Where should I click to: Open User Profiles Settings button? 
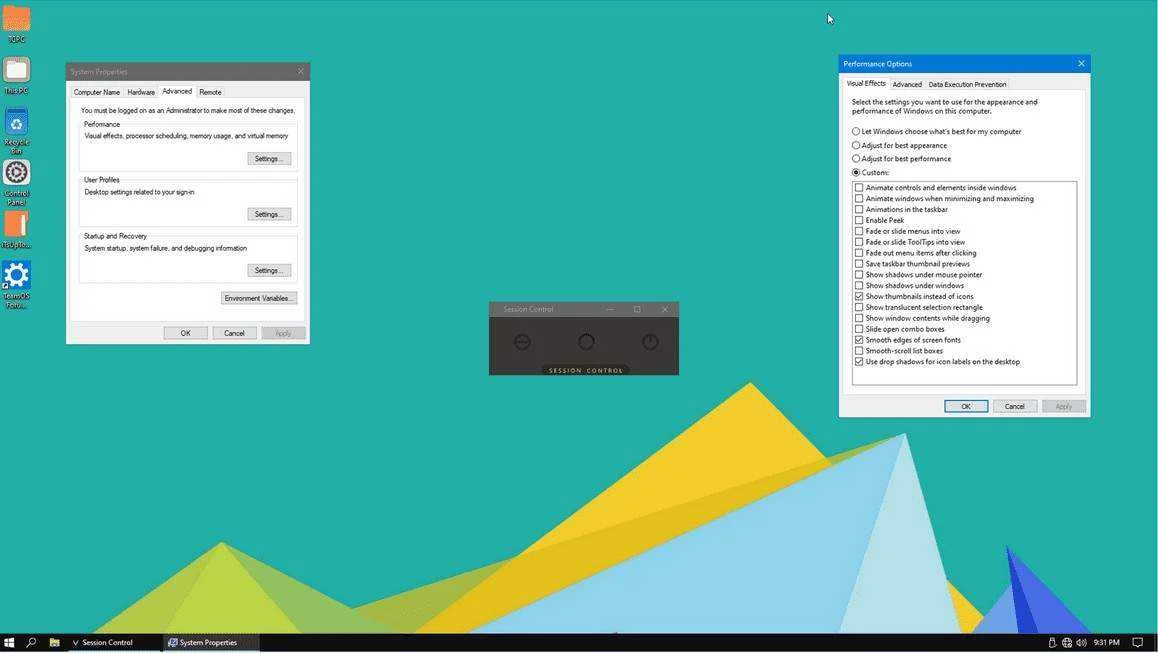click(x=269, y=214)
